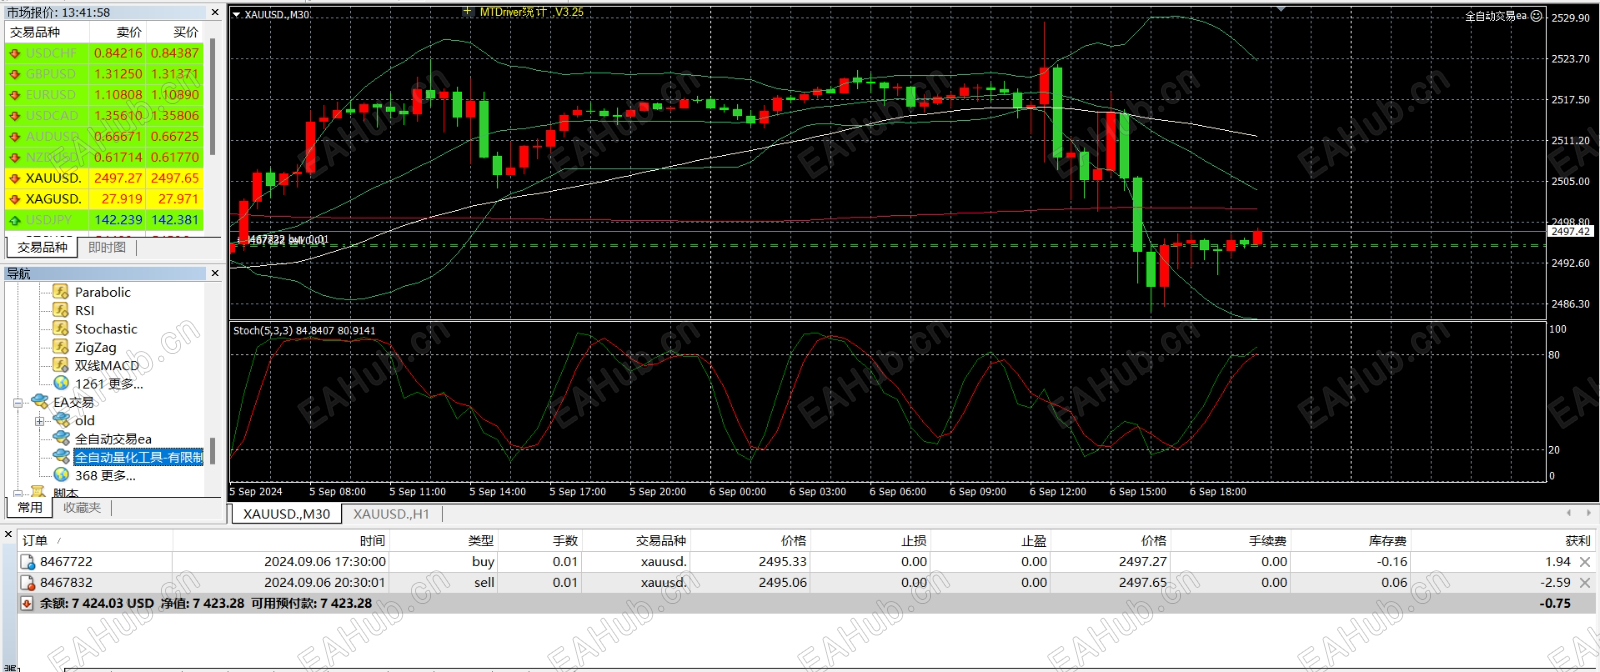The width and height of the screenshot is (1600, 672).
Task: Close the 市场报价 panel
Action: pyautogui.click(x=215, y=12)
